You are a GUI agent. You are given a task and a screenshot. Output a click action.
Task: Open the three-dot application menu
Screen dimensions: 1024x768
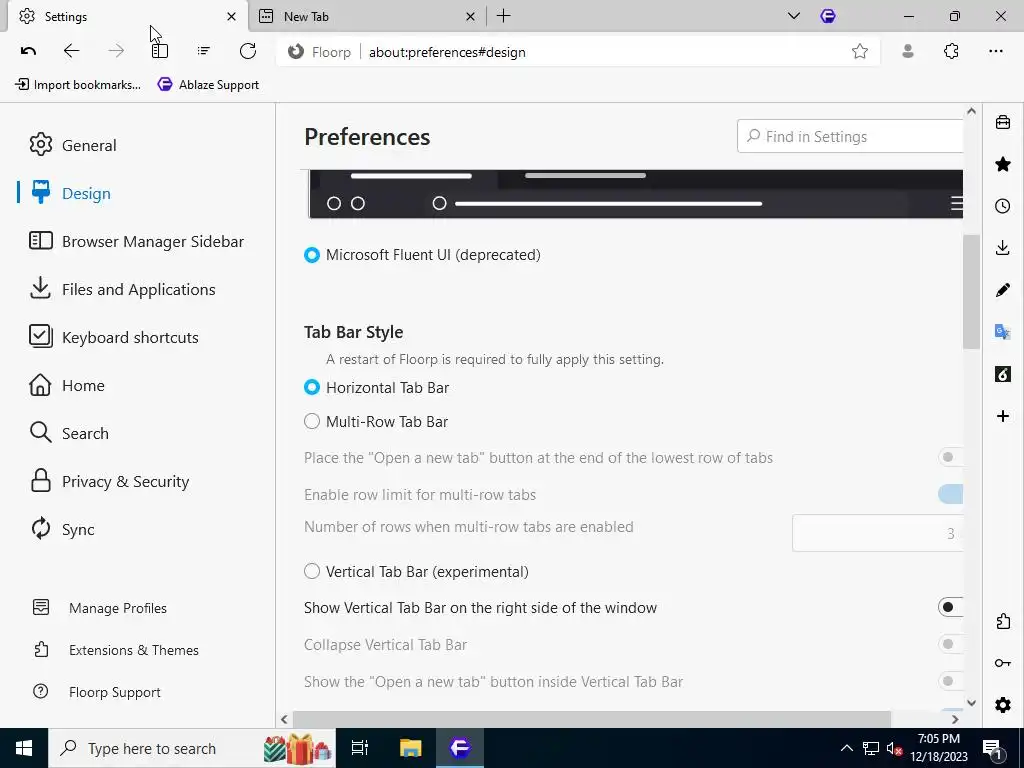(995, 51)
